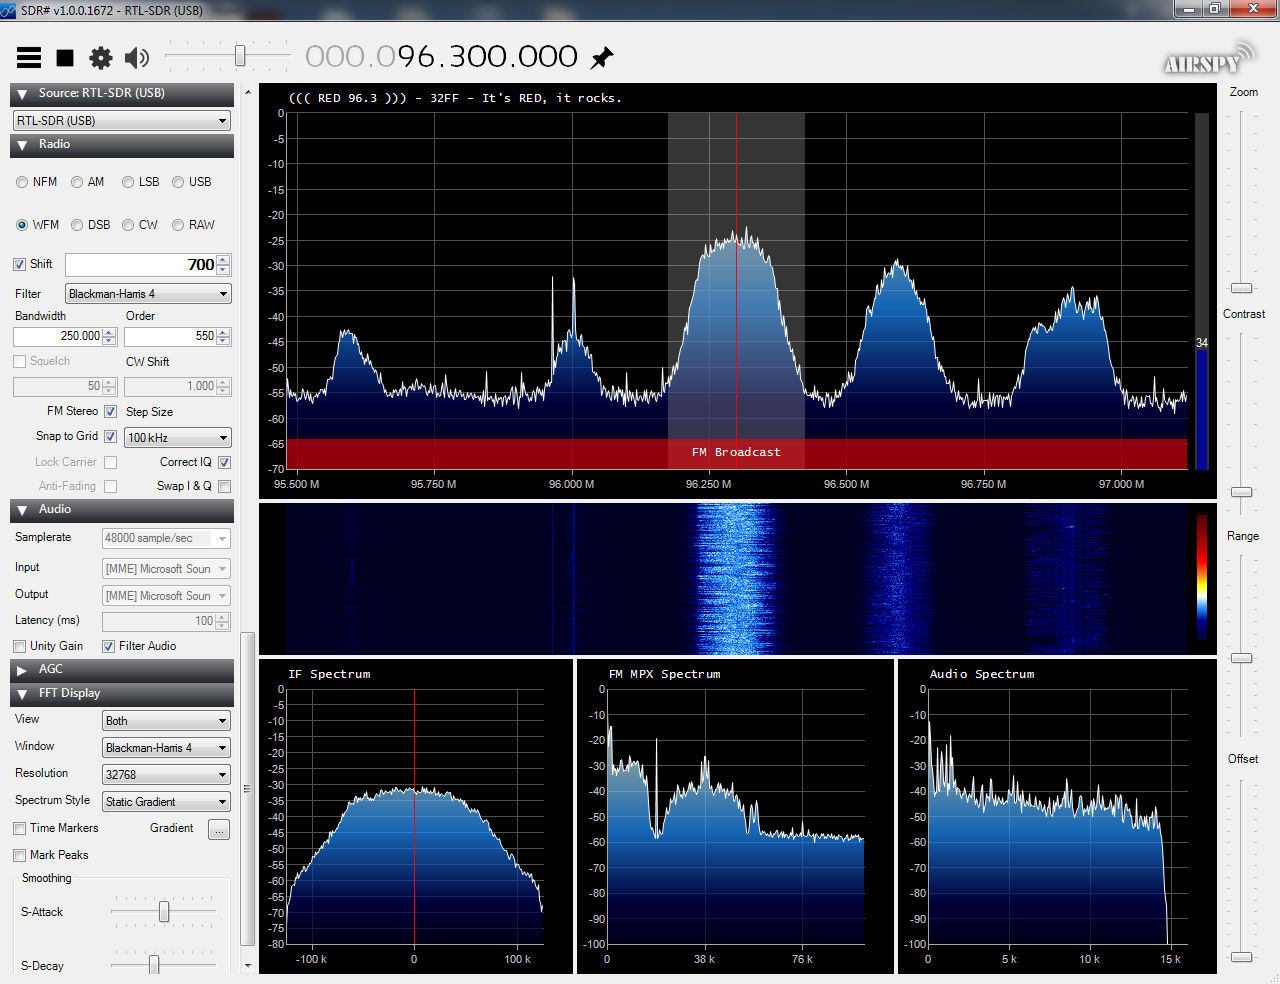Screen dimensions: 1280x984
Task: Mute audio with the speaker icon
Action: tap(137, 58)
